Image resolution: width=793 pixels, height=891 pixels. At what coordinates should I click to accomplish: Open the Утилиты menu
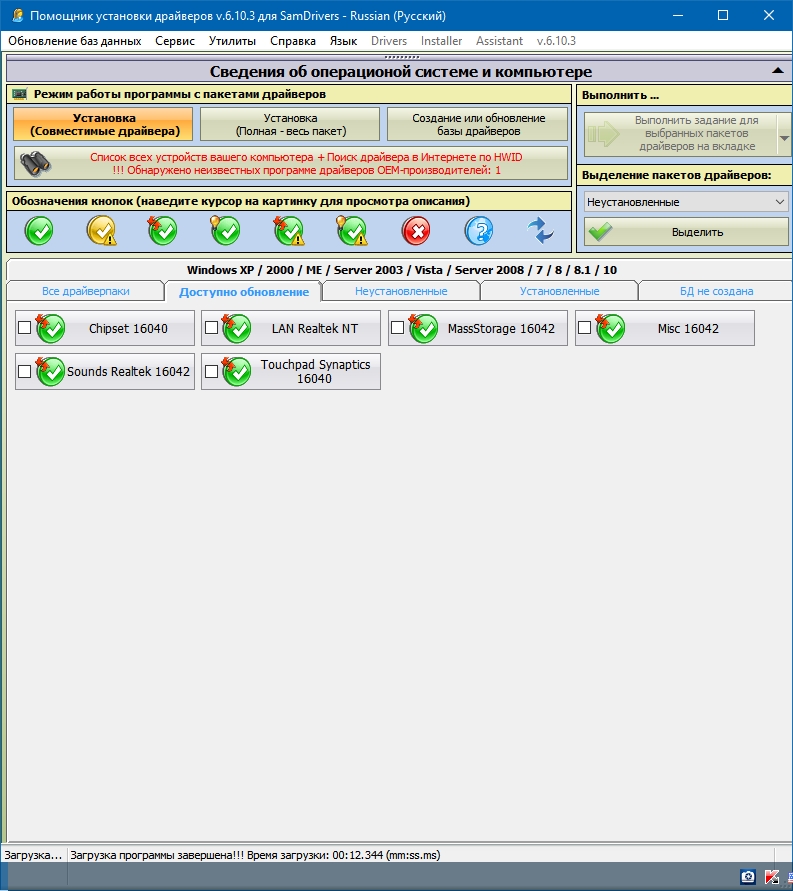[x=232, y=41]
